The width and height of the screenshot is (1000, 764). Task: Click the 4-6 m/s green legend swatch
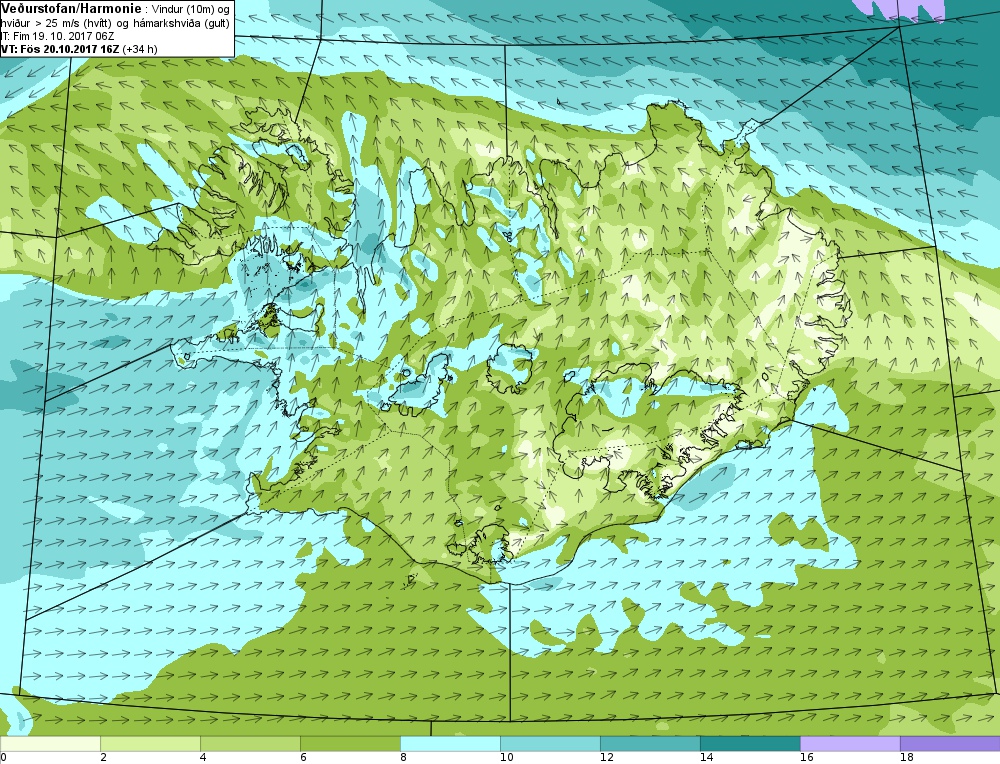251,744
